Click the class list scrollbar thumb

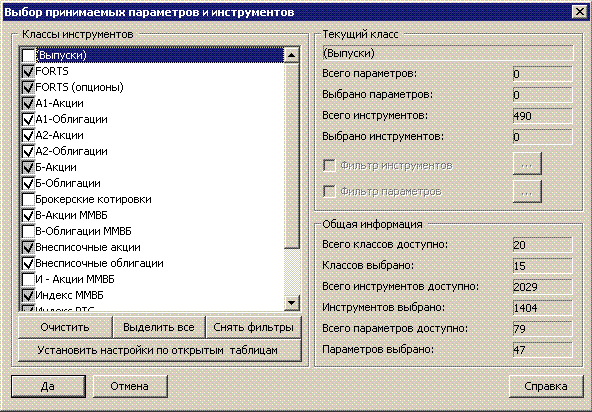tap(291, 156)
